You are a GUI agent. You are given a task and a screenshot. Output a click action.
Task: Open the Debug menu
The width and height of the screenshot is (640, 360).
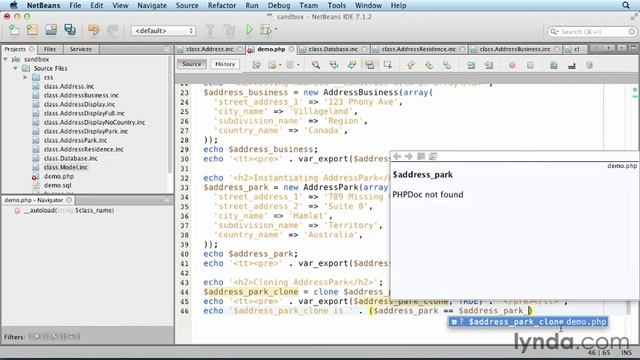279,5
